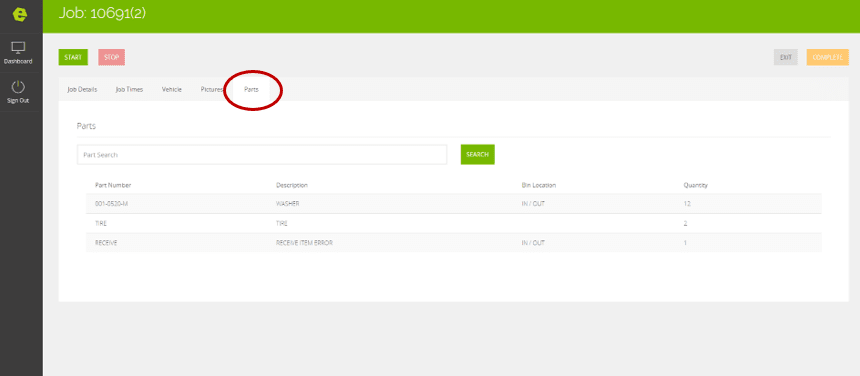This screenshot has width=860, height=376.
Task: Click the EXIT button
Action: [785, 57]
